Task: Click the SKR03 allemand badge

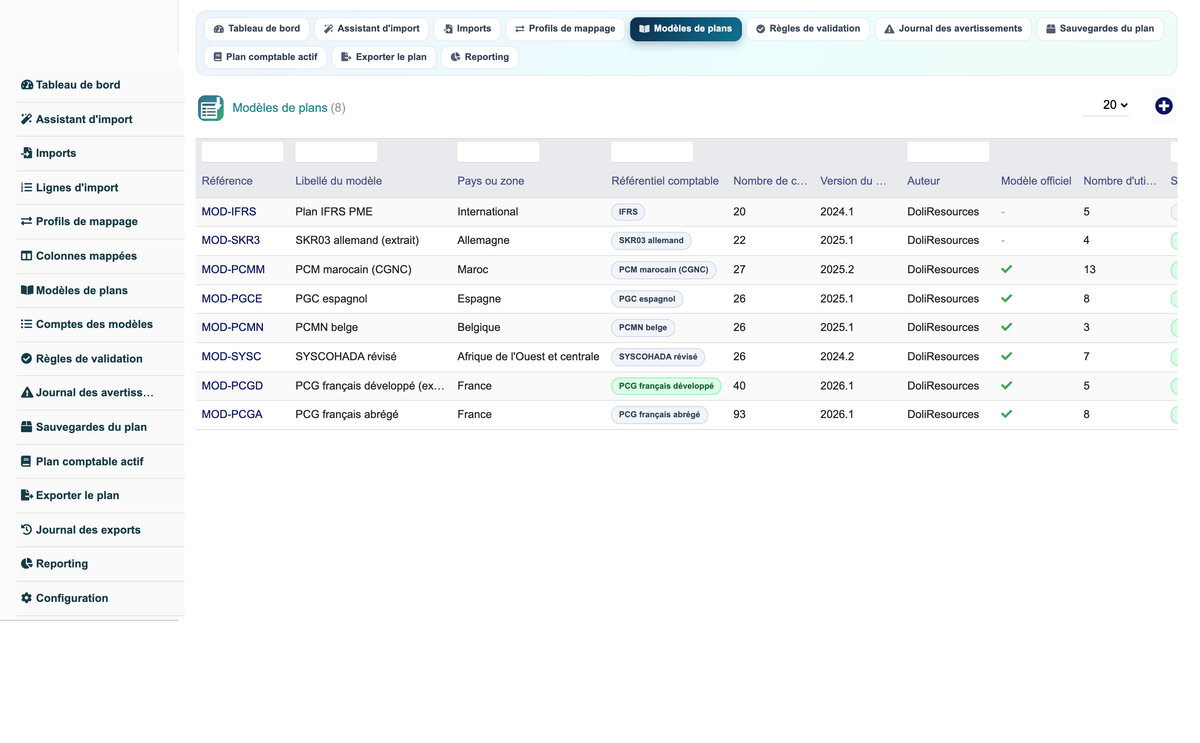Action: (651, 241)
